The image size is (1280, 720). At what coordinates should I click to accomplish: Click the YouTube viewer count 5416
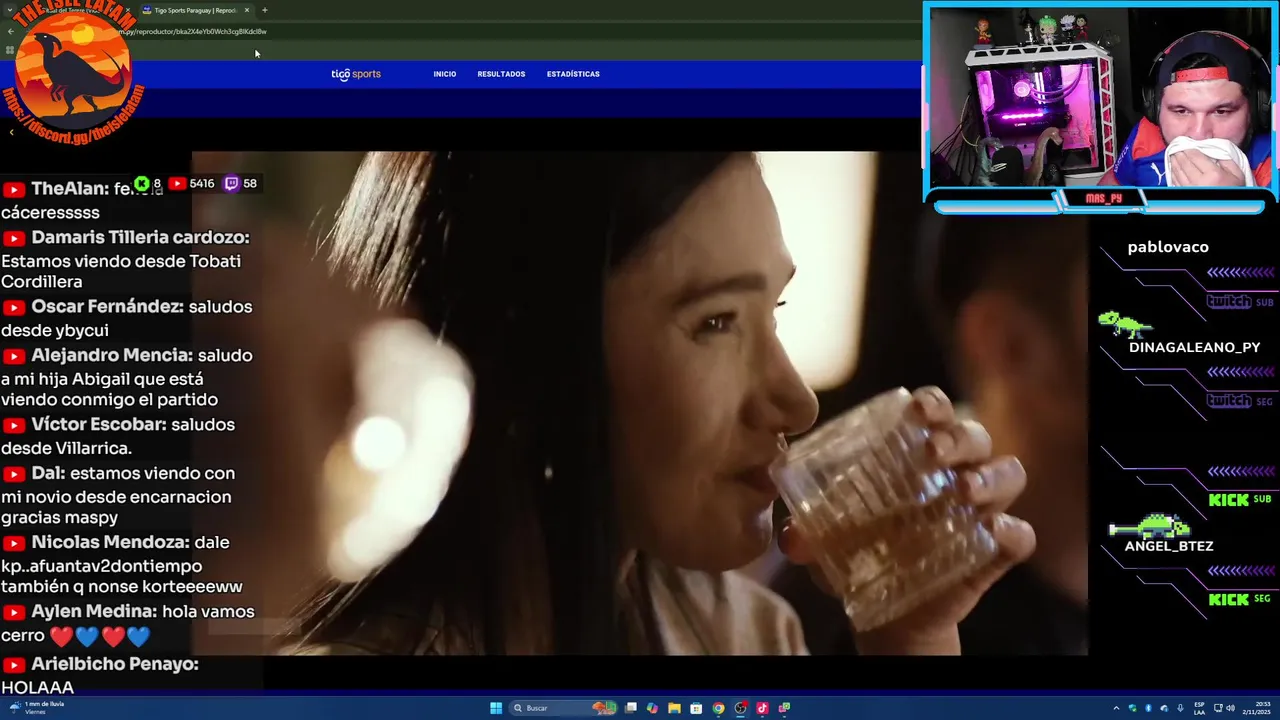(x=191, y=184)
